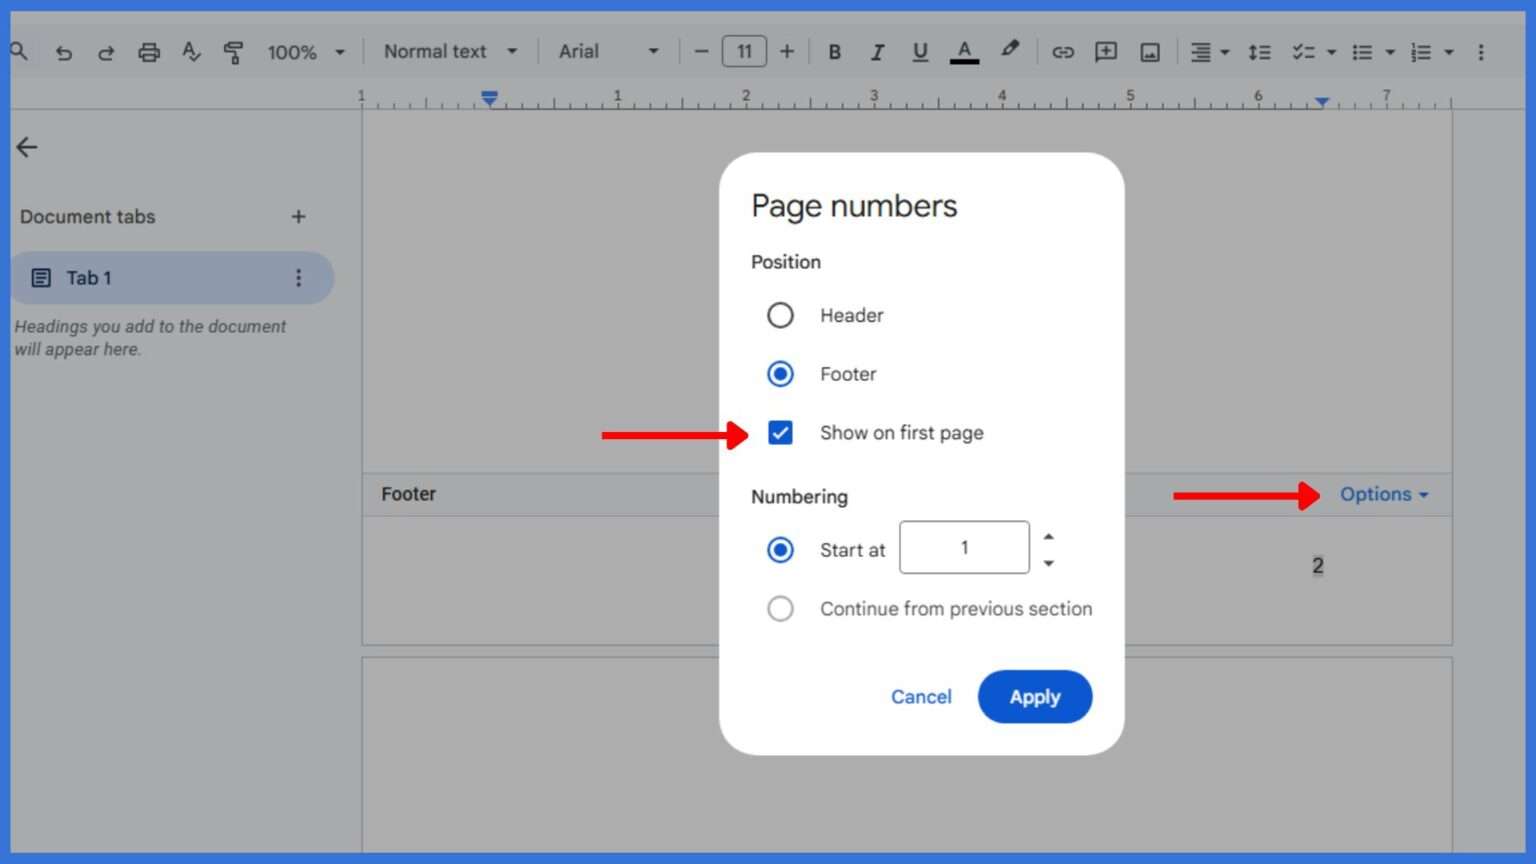
Task: Open the Normal text styles dropdown
Action: click(450, 51)
